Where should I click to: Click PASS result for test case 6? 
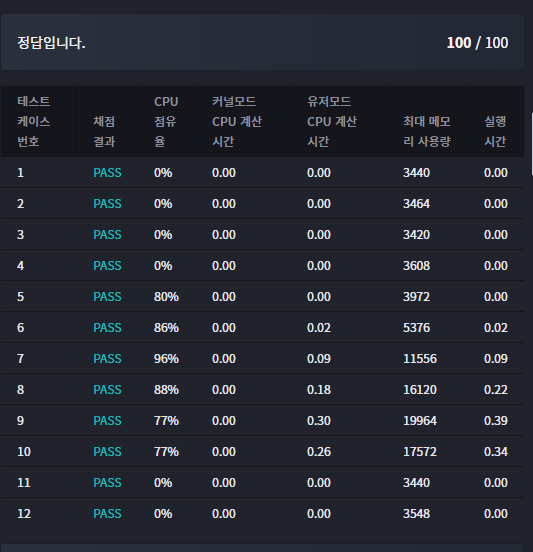107,328
